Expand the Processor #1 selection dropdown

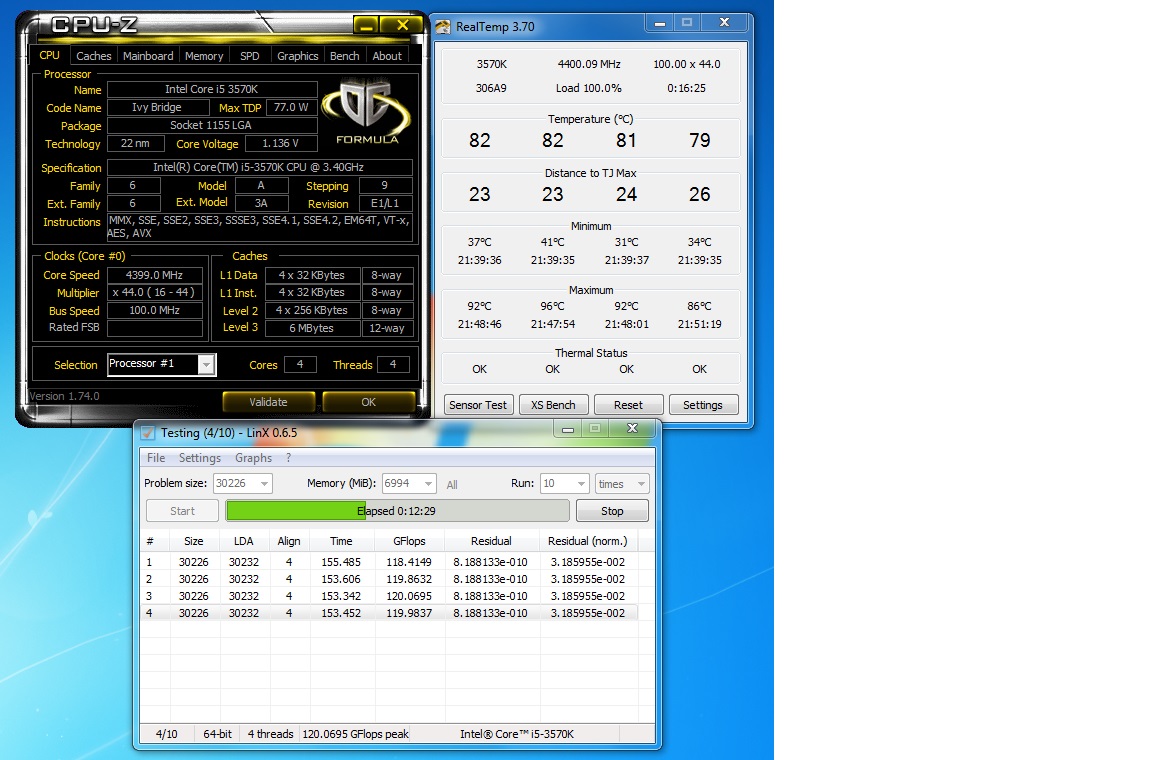click(206, 365)
